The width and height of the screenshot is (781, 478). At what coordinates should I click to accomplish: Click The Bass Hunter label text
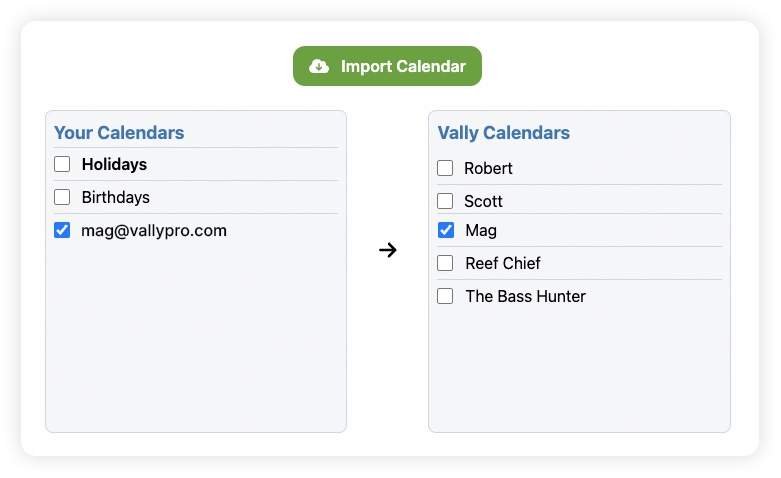pyautogui.click(x=525, y=296)
